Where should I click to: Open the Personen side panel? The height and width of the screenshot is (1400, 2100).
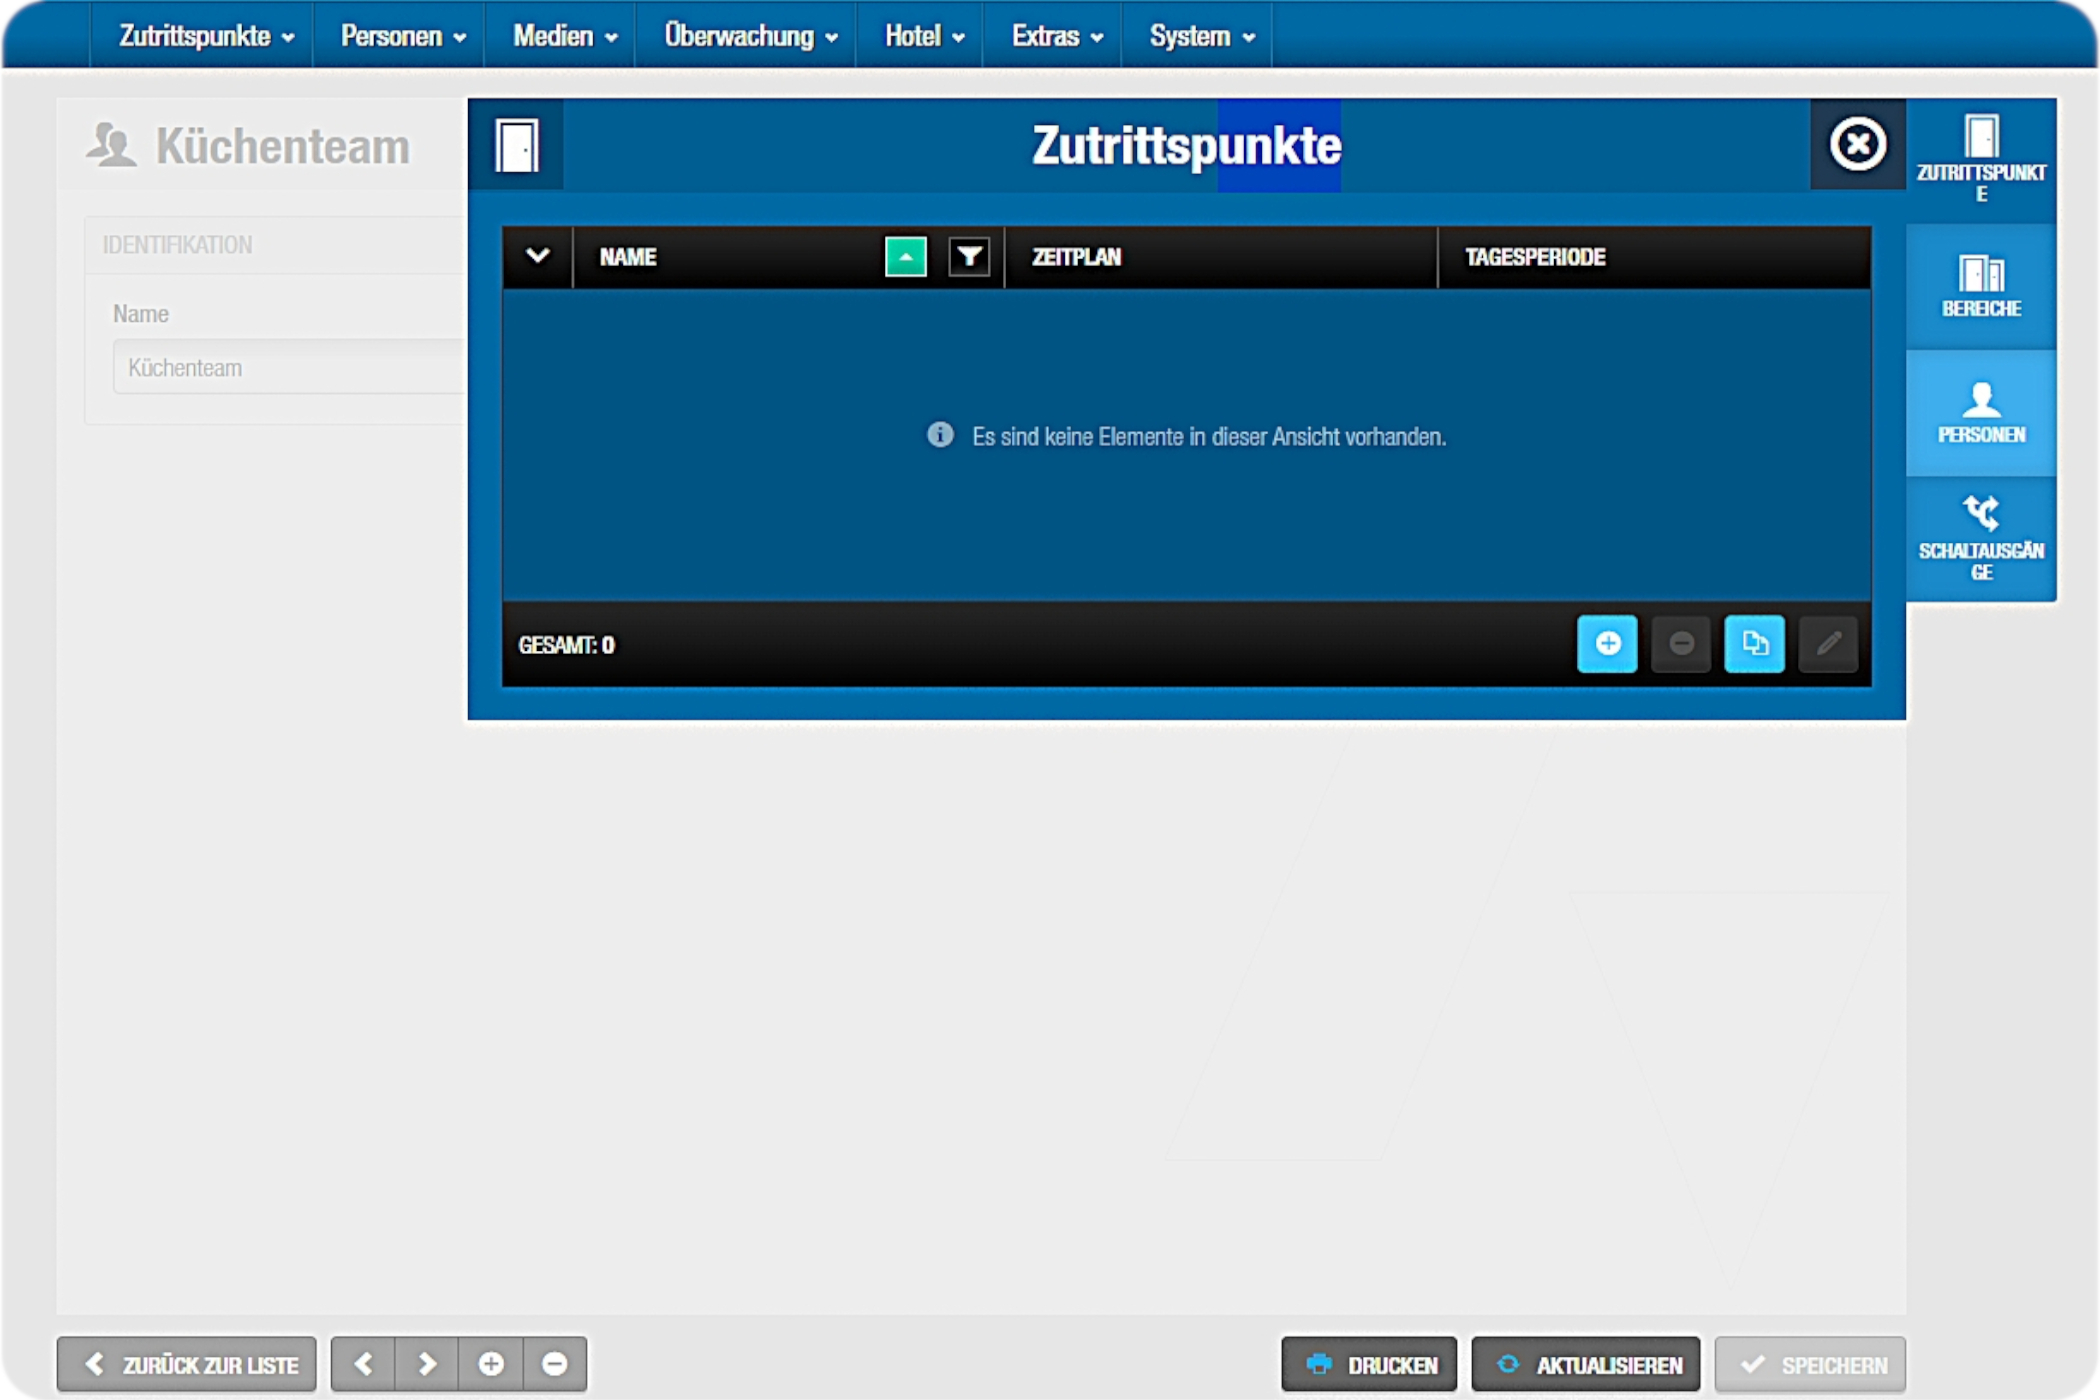click(1980, 412)
